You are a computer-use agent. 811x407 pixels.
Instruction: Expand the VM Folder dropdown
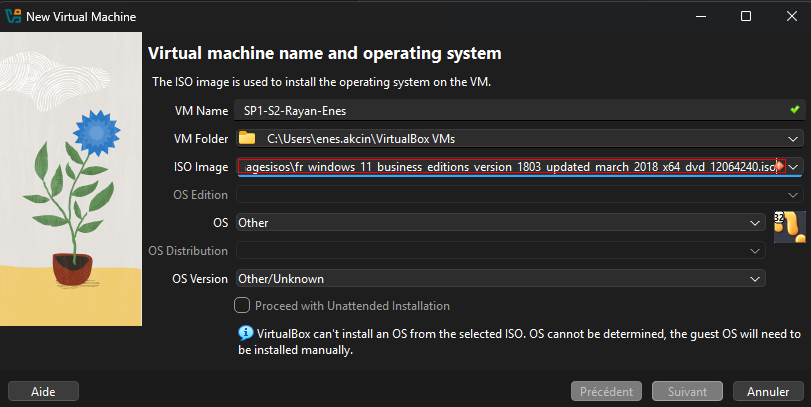coord(793,138)
